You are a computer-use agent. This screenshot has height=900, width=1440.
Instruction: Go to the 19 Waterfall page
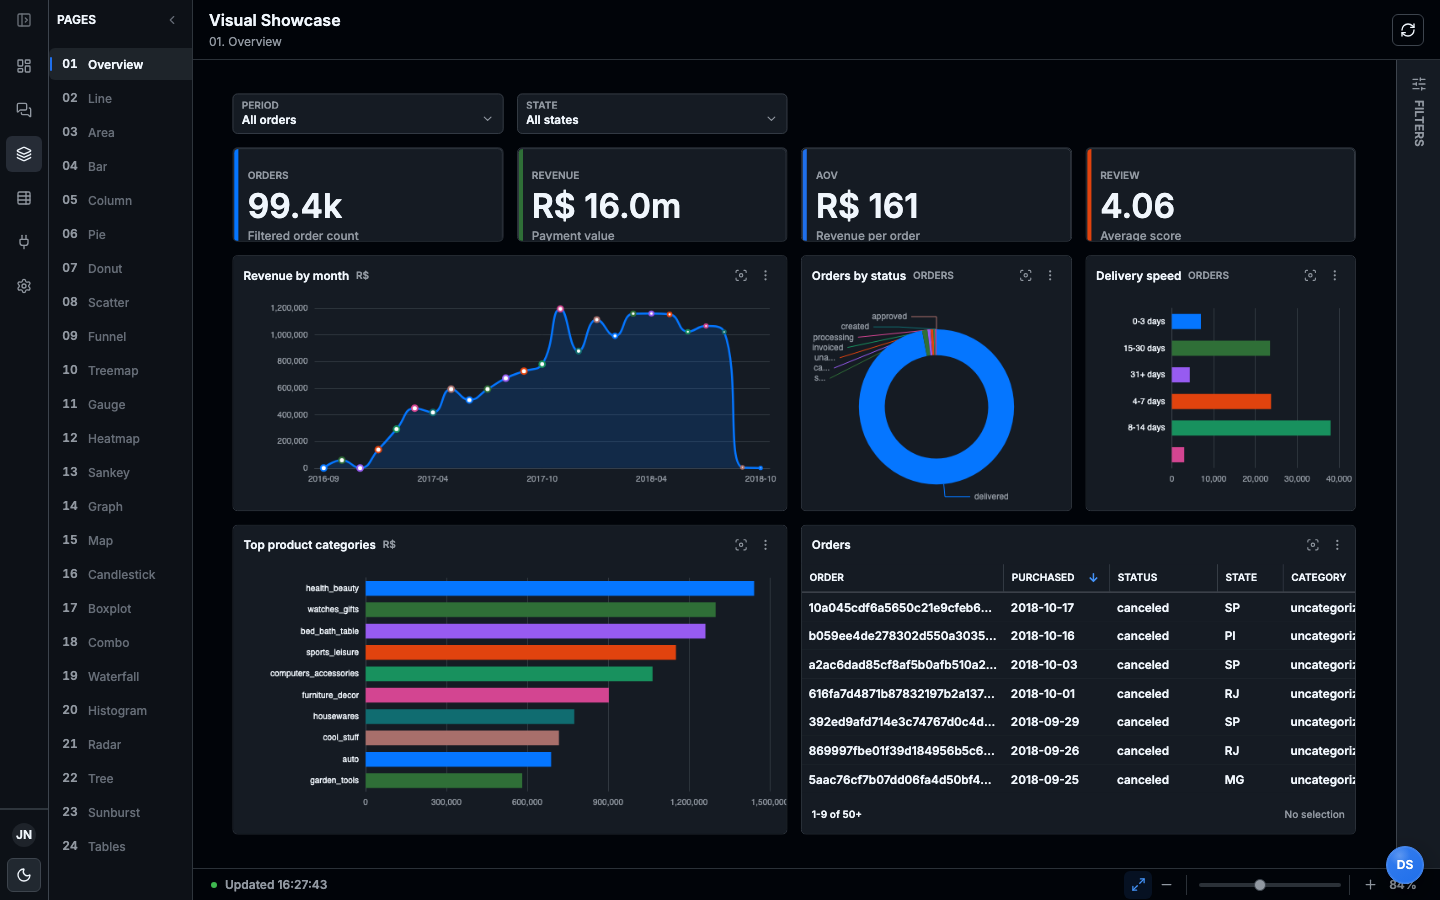pyautogui.click(x=121, y=676)
